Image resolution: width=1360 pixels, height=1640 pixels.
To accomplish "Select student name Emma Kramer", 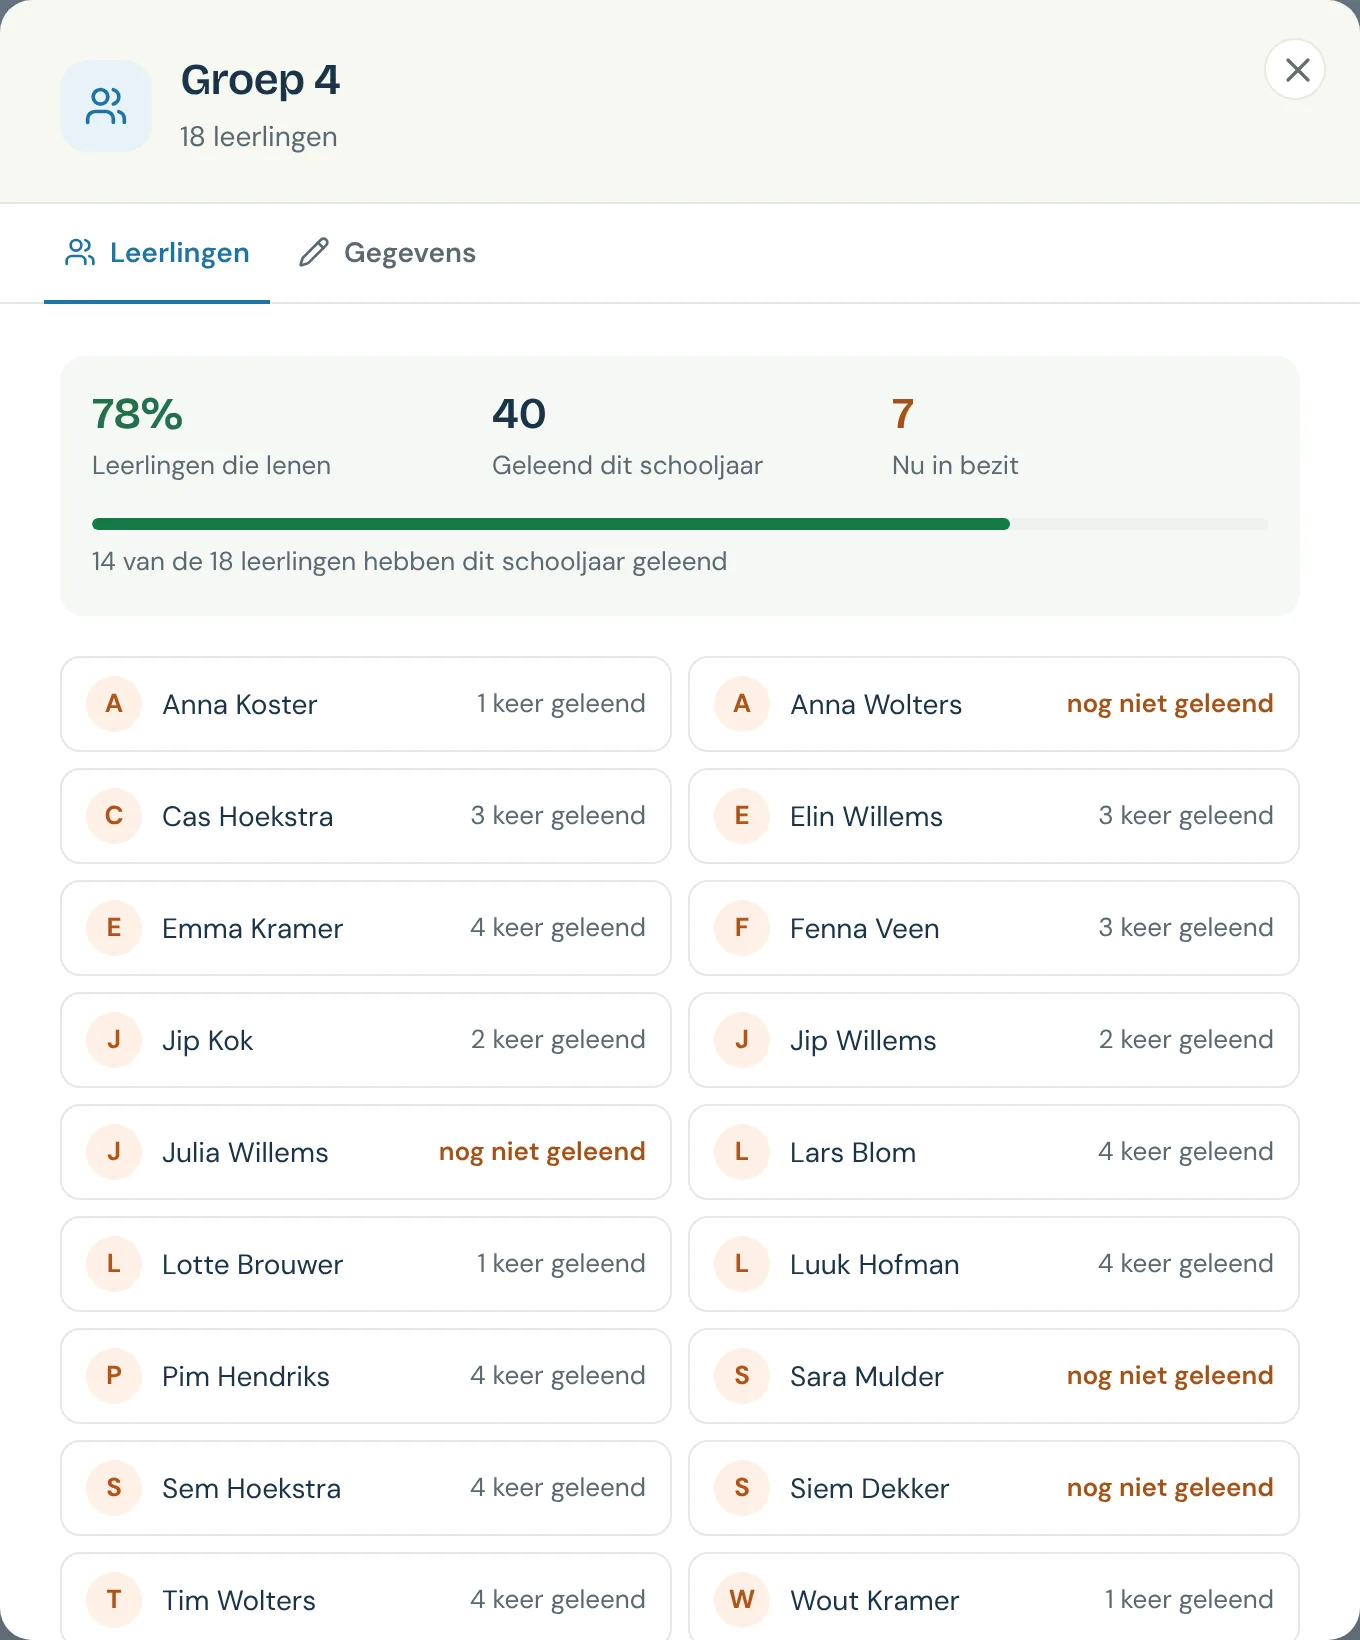I will [253, 929].
